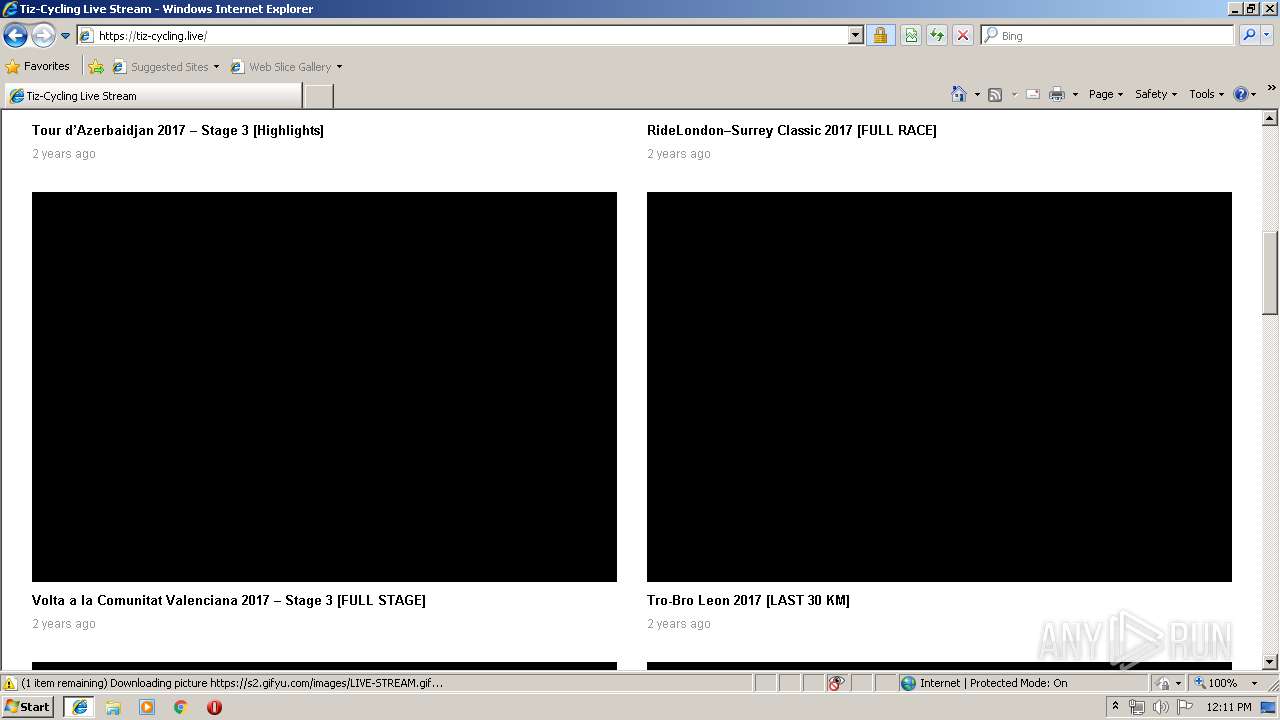Expand the search provider dropdown arrow

[x=1267, y=36]
